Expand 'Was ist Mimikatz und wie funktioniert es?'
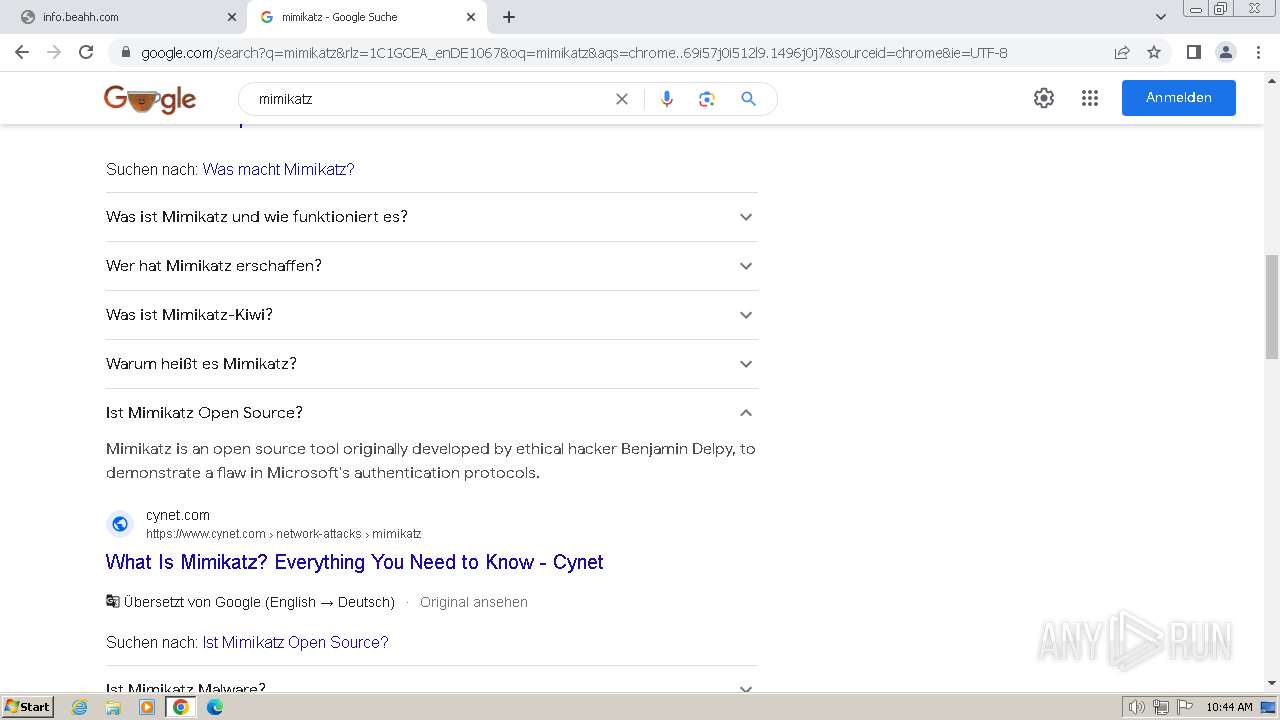This screenshot has width=1280, height=720. click(x=432, y=217)
